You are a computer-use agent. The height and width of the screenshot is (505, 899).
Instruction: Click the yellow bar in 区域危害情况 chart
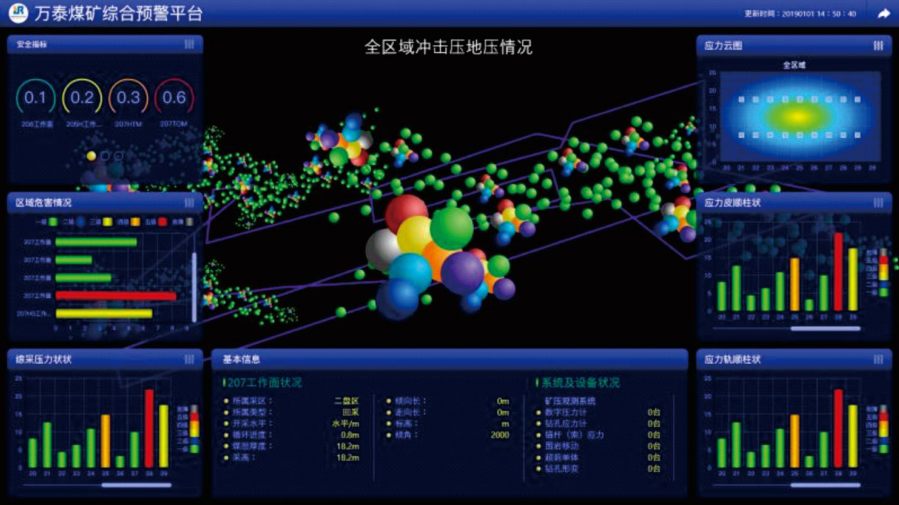pyautogui.click(x=104, y=314)
